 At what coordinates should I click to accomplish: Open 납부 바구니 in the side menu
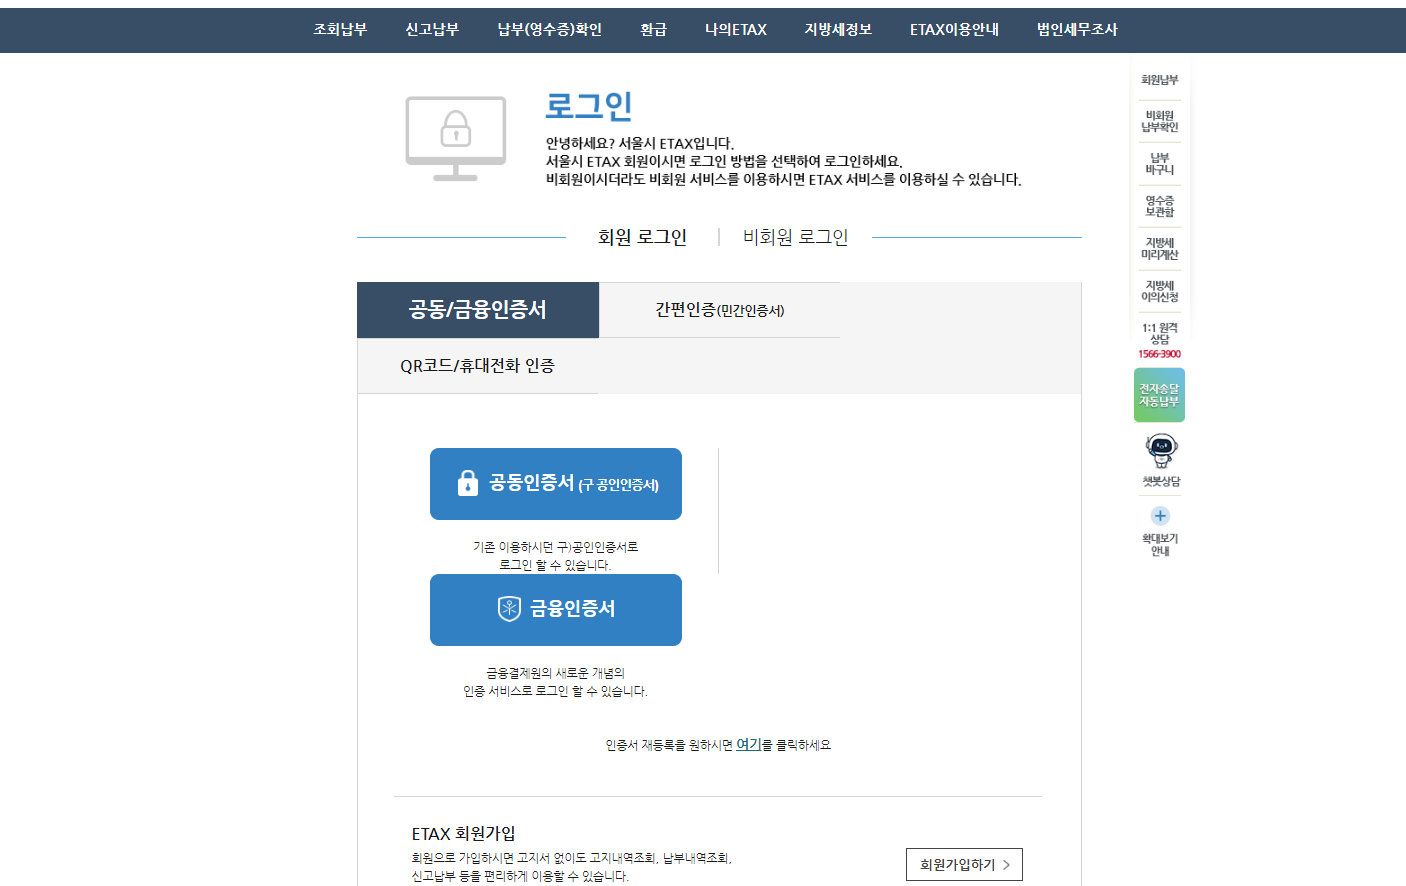click(1160, 164)
